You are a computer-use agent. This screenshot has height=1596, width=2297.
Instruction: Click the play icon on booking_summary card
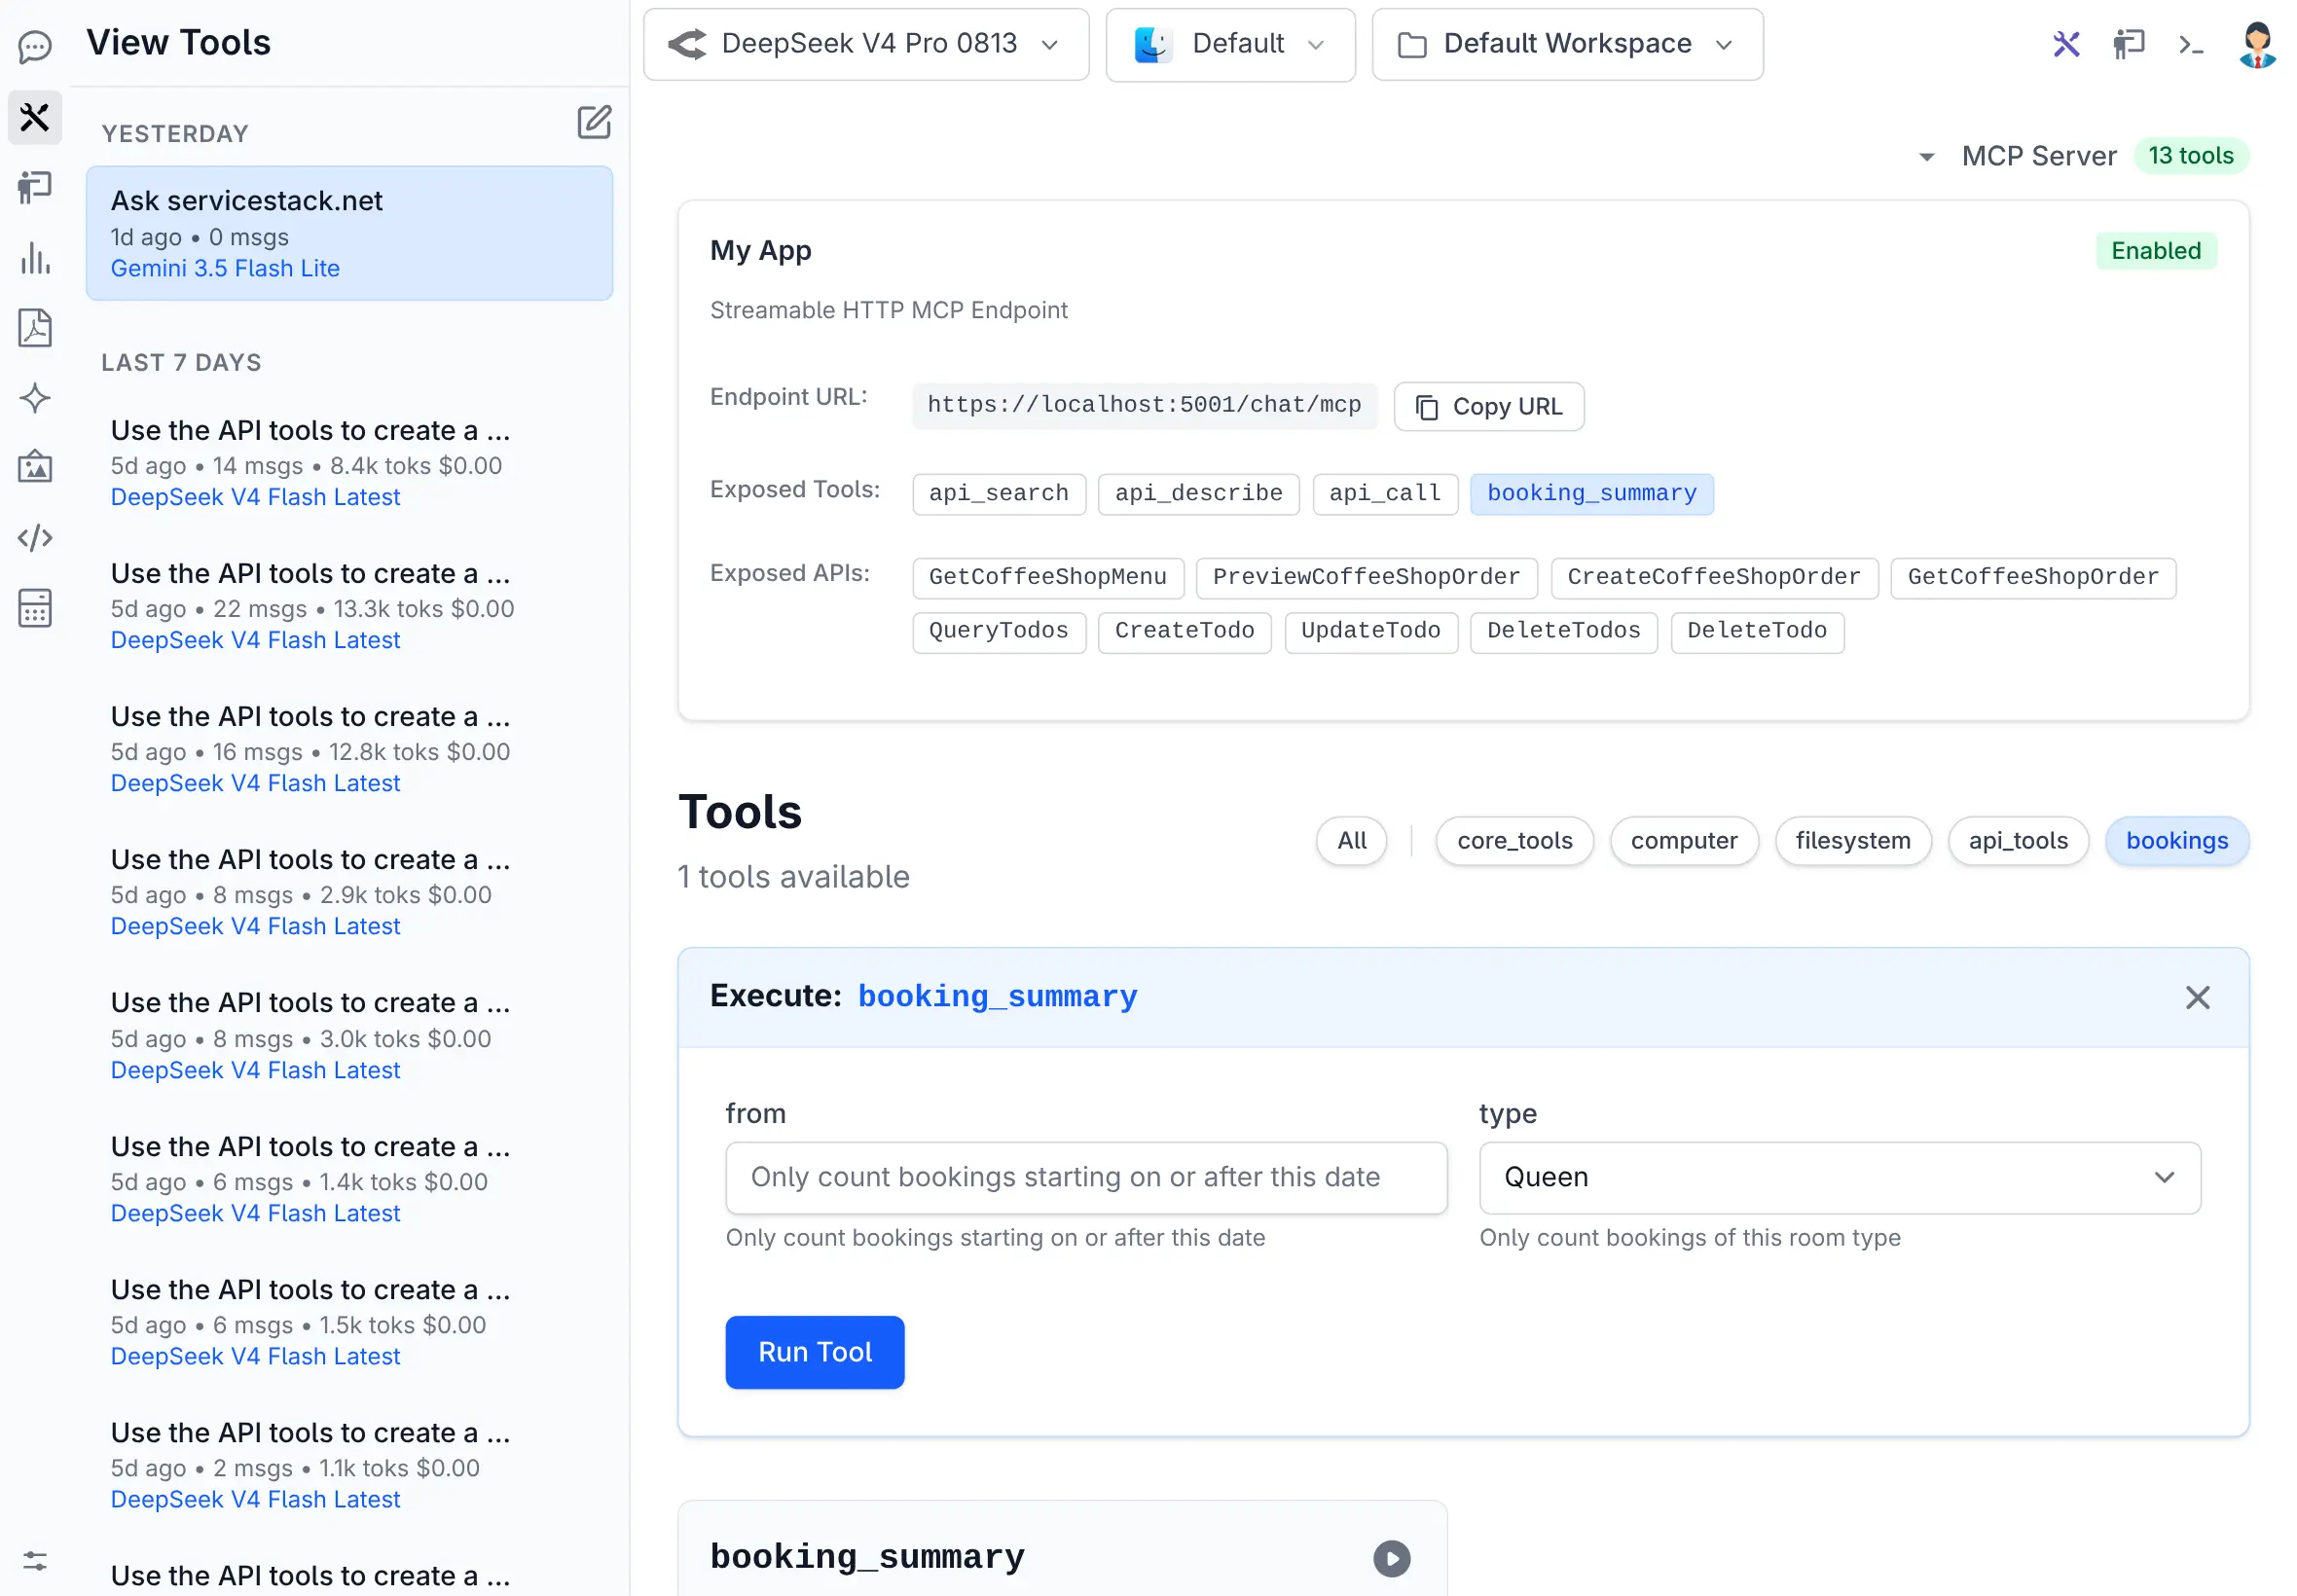click(1391, 1558)
